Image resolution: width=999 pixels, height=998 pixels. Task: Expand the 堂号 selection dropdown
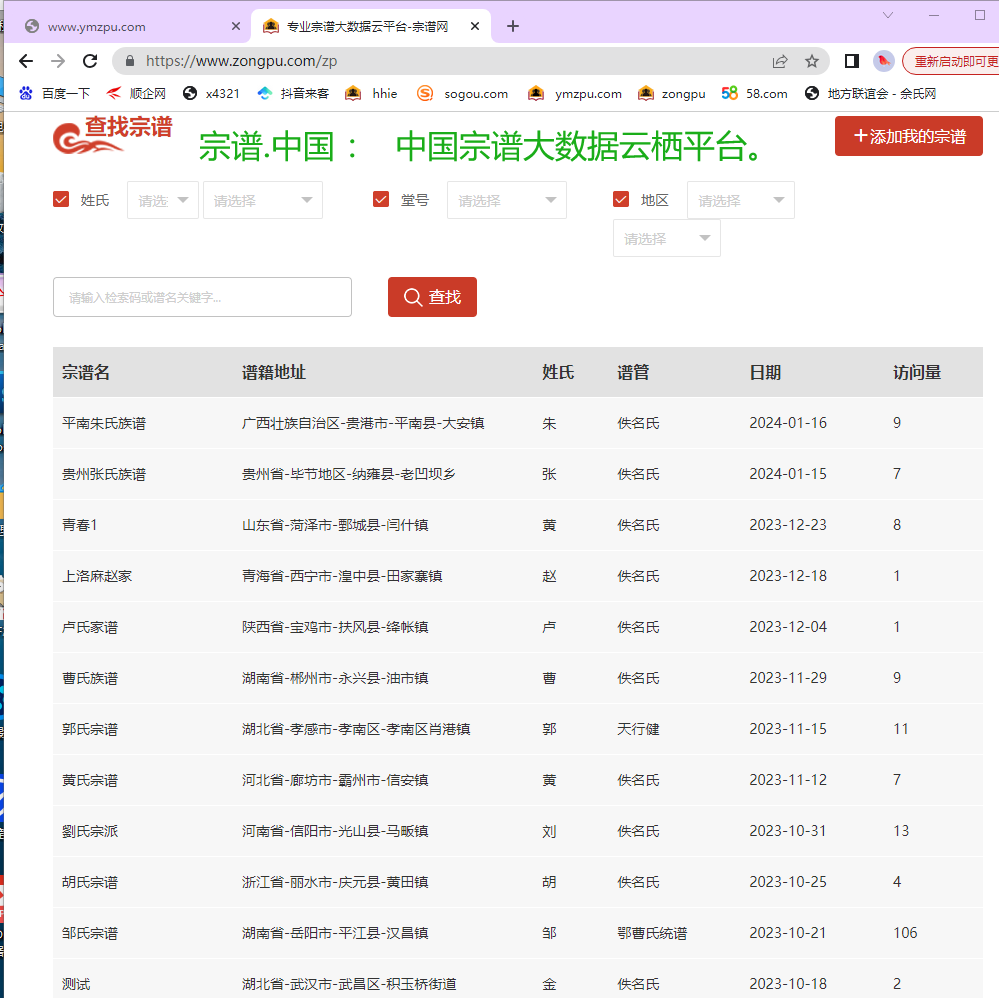pyautogui.click(x=507, y=200)
